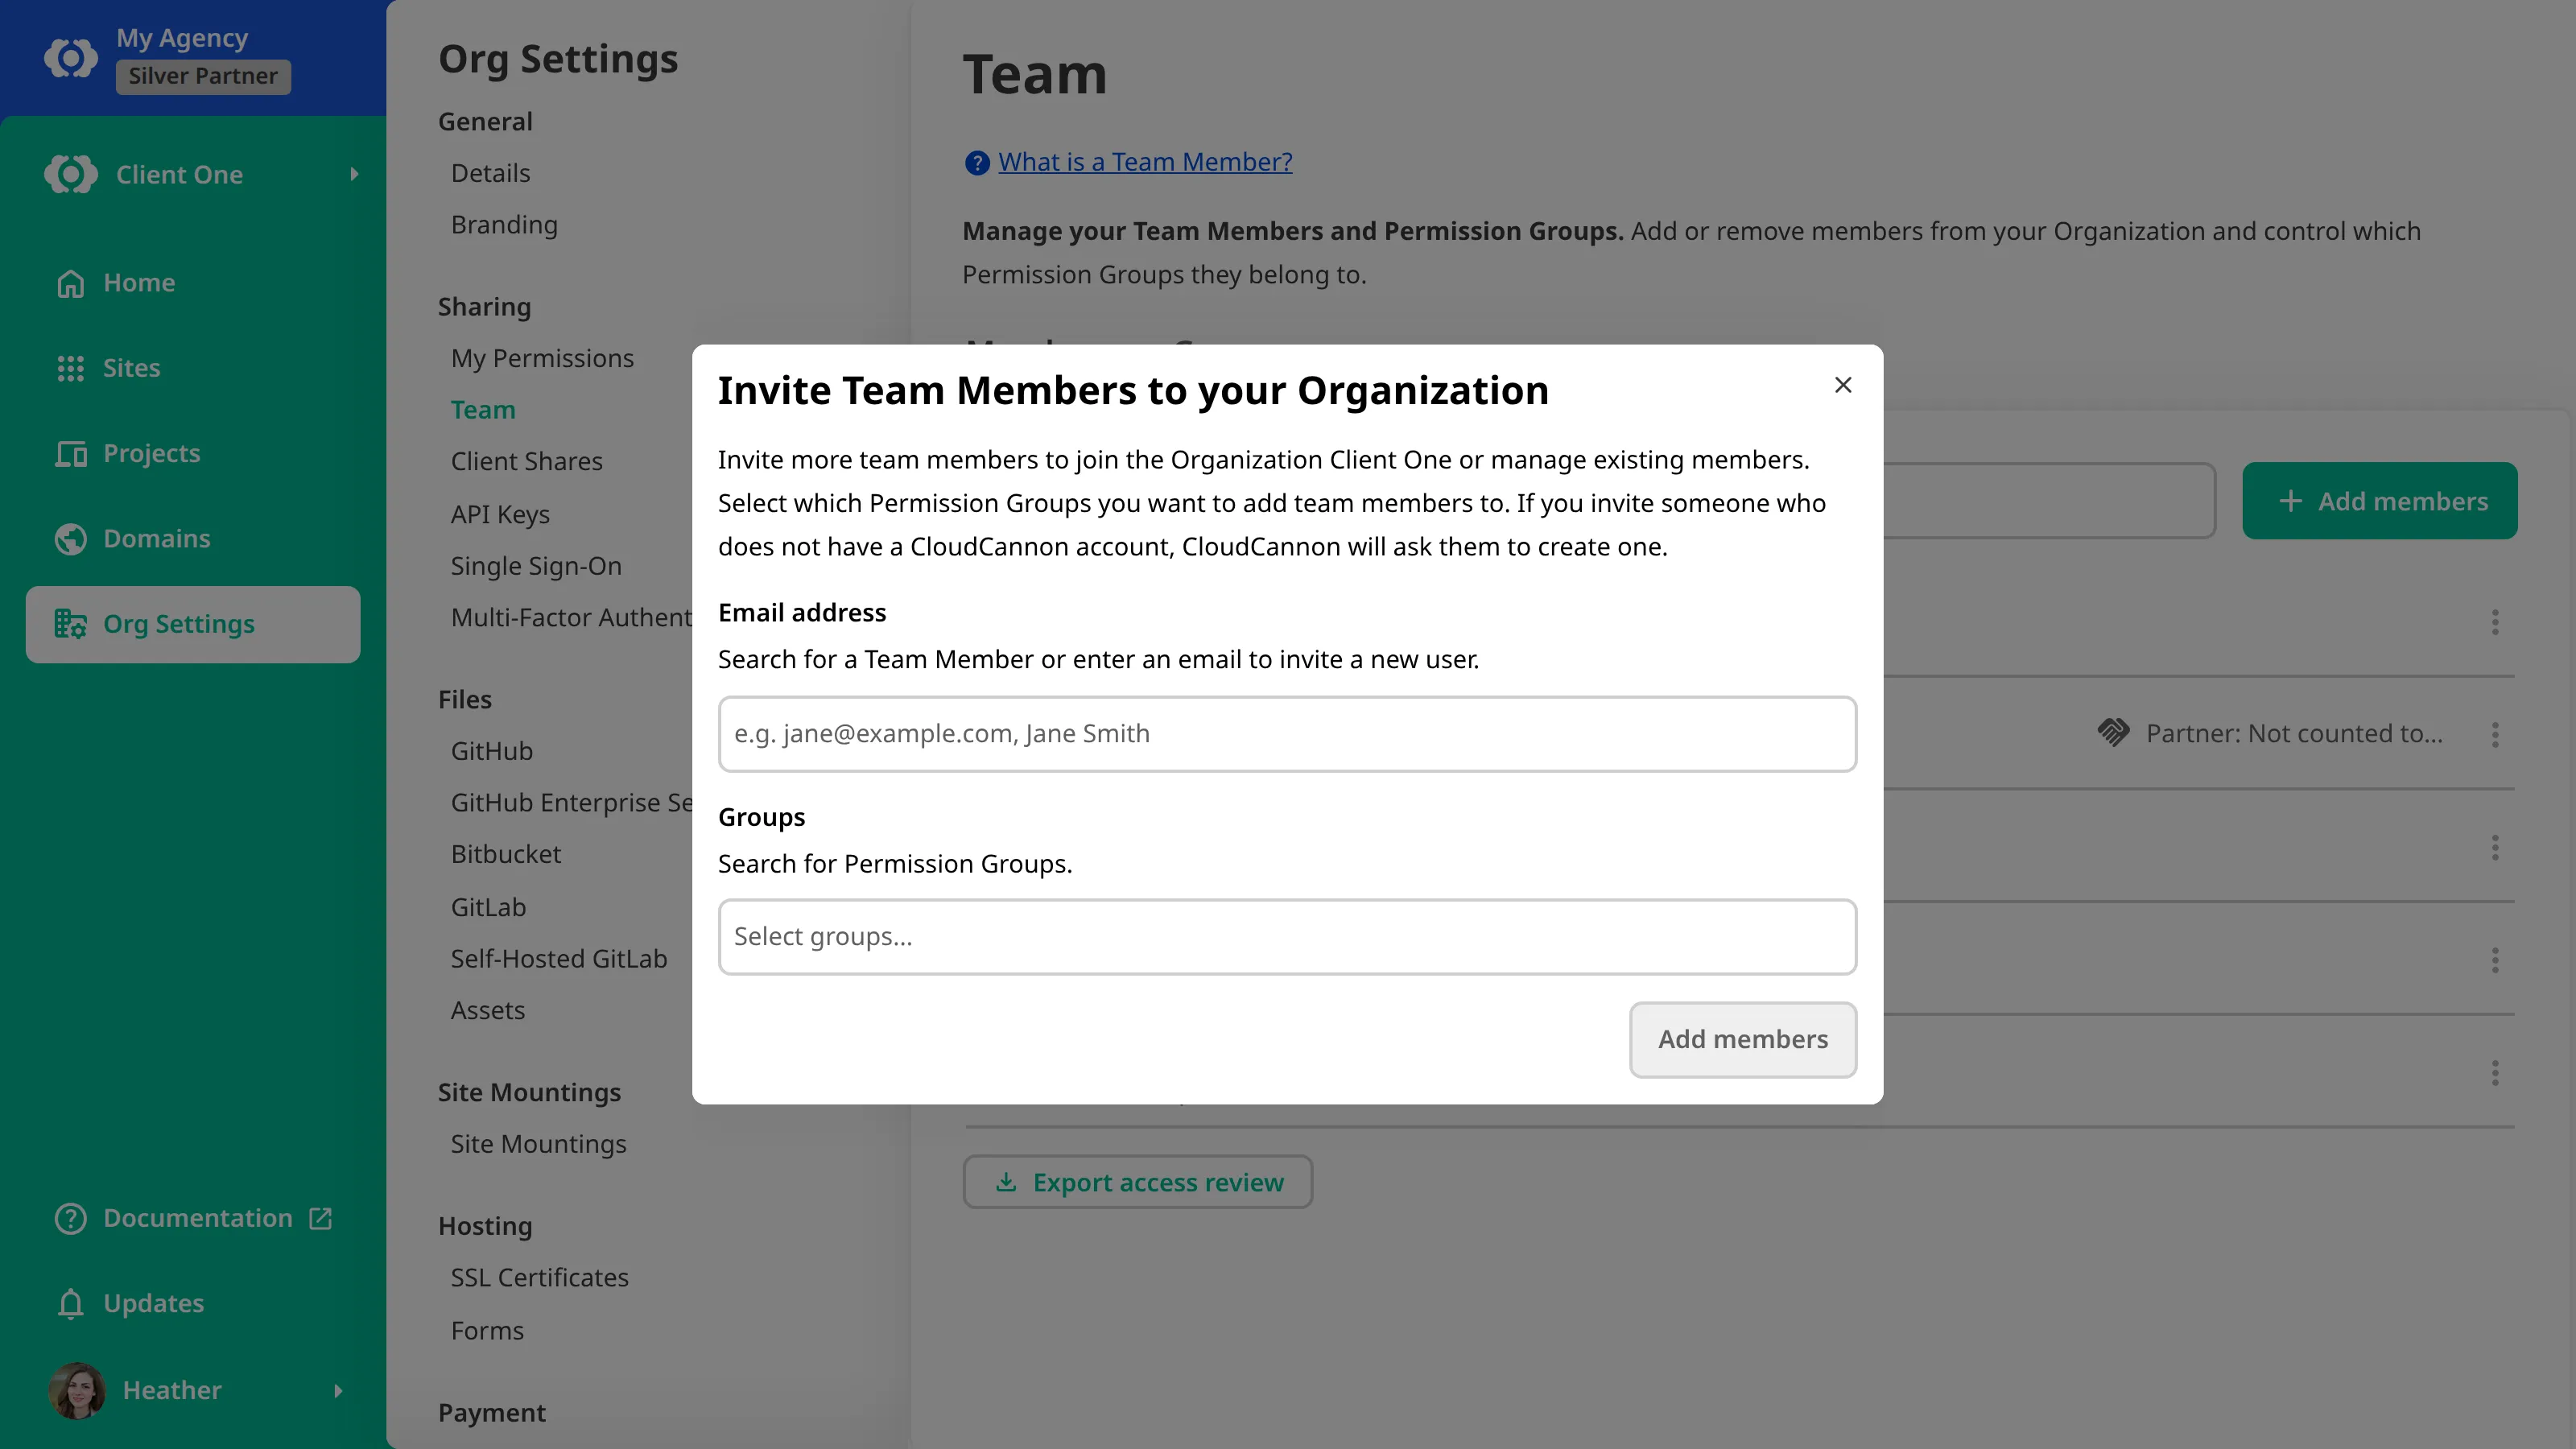
Task: Select Team in Org Settings menu
Action: pyautogui.click(x=483, y=410)
